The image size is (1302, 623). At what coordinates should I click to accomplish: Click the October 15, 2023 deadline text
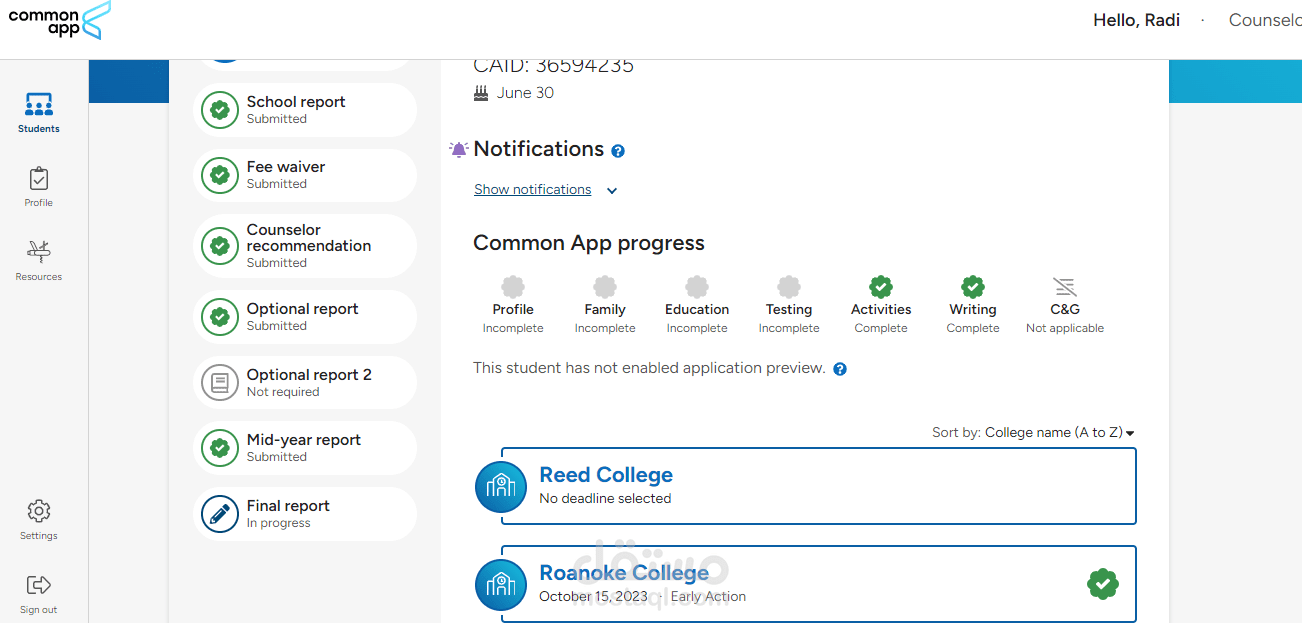[x=593, y=597]
